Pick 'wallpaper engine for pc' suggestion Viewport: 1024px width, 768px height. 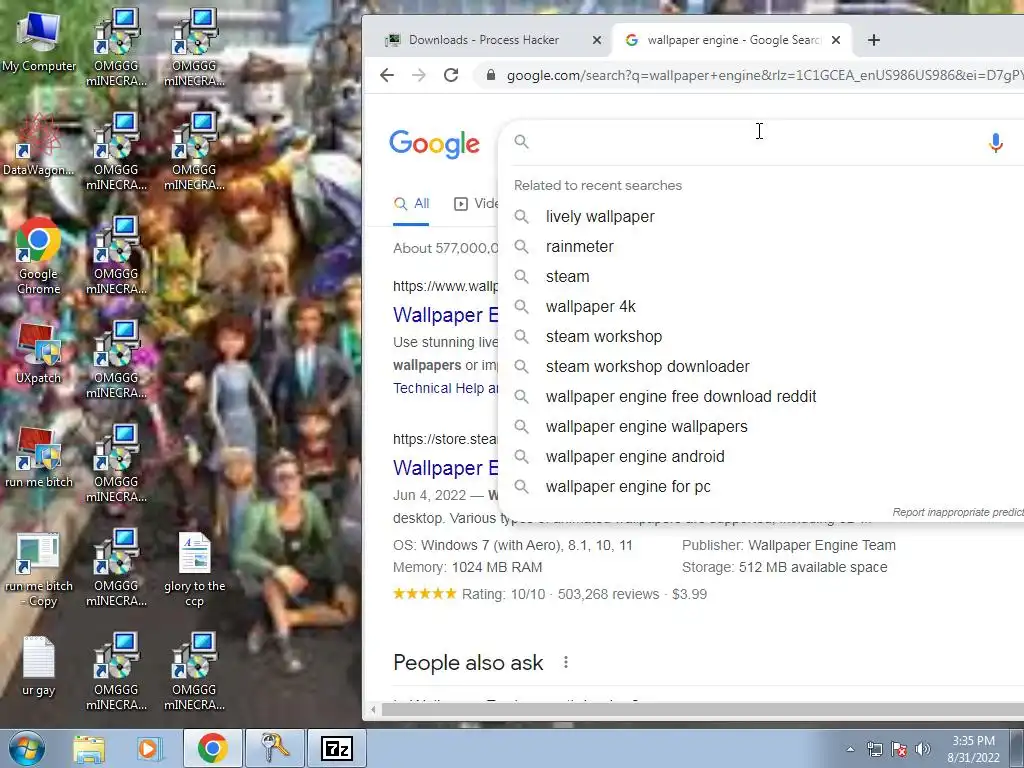(x=628, y=487)
